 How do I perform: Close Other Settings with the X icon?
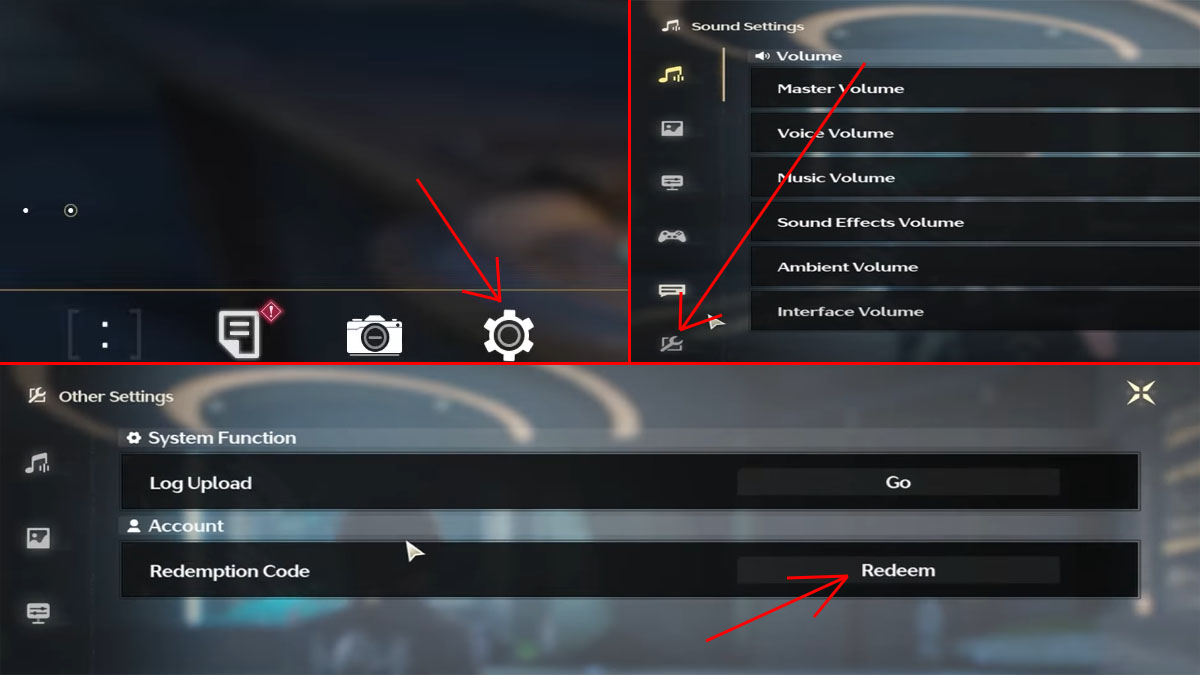tap(1141, 392)
